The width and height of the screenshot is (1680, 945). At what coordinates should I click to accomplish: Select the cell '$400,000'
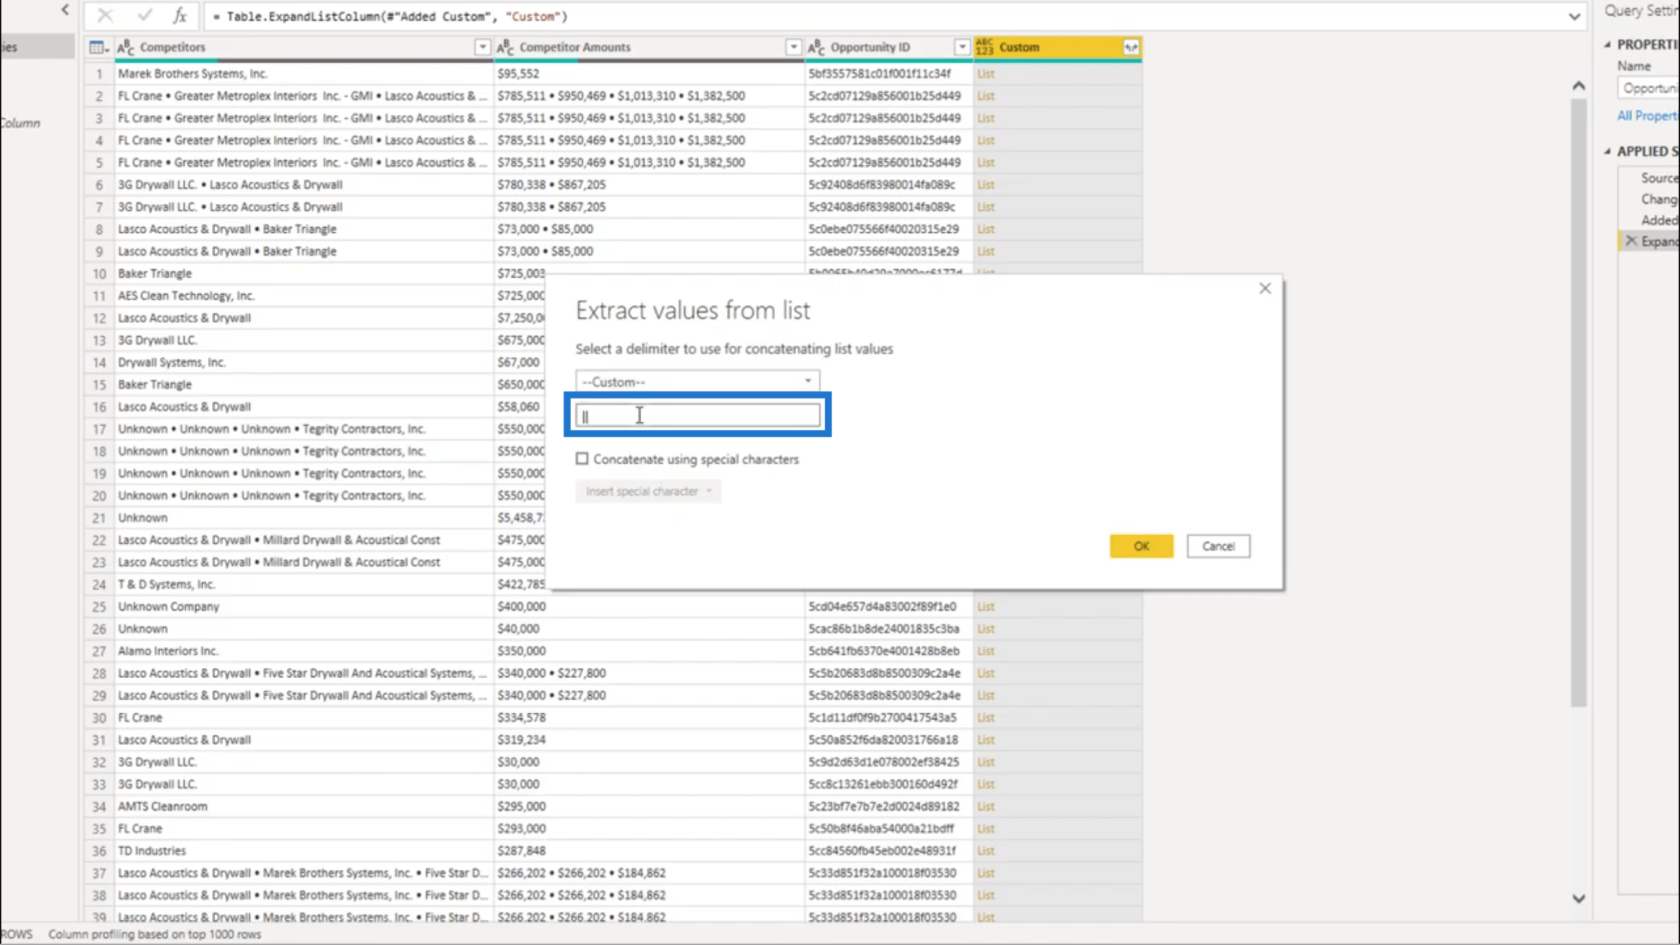click(649, 607)
